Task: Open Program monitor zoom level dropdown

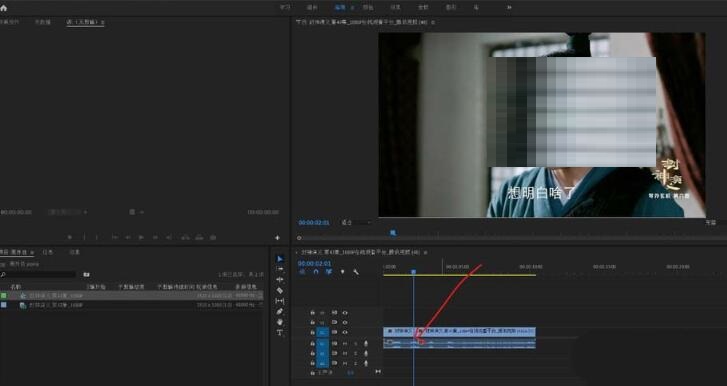Action: click(x=355, y=223)
